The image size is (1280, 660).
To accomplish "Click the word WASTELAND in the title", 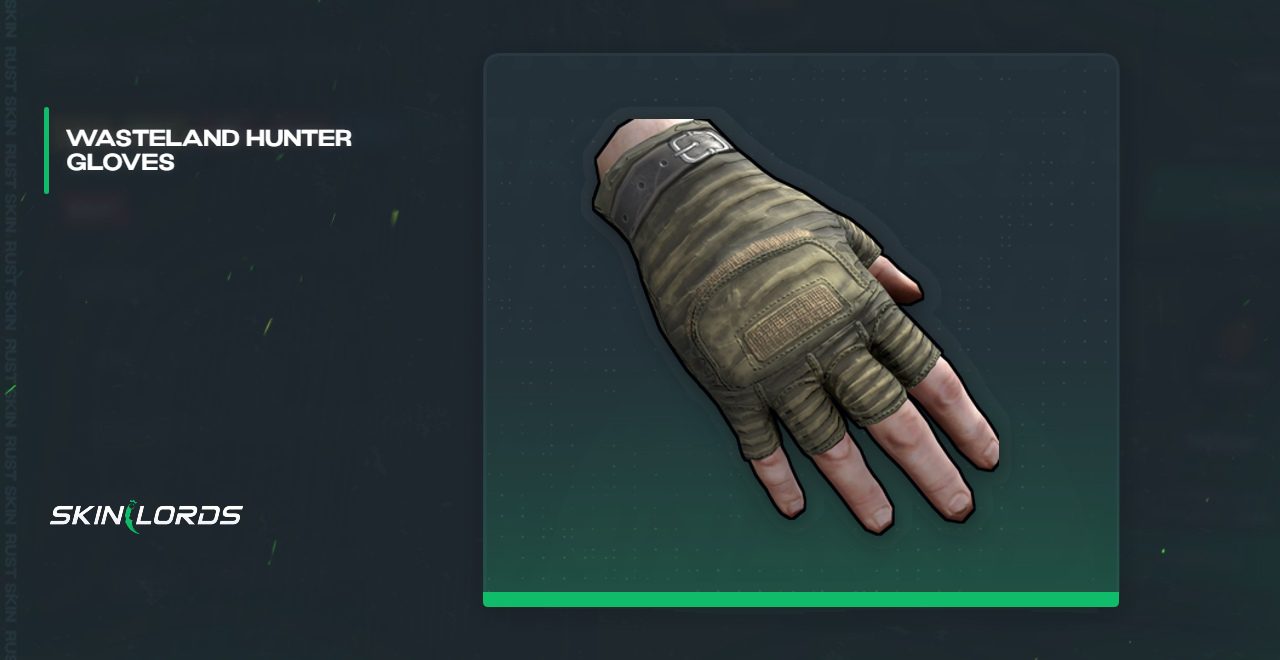I will point(138,138).
